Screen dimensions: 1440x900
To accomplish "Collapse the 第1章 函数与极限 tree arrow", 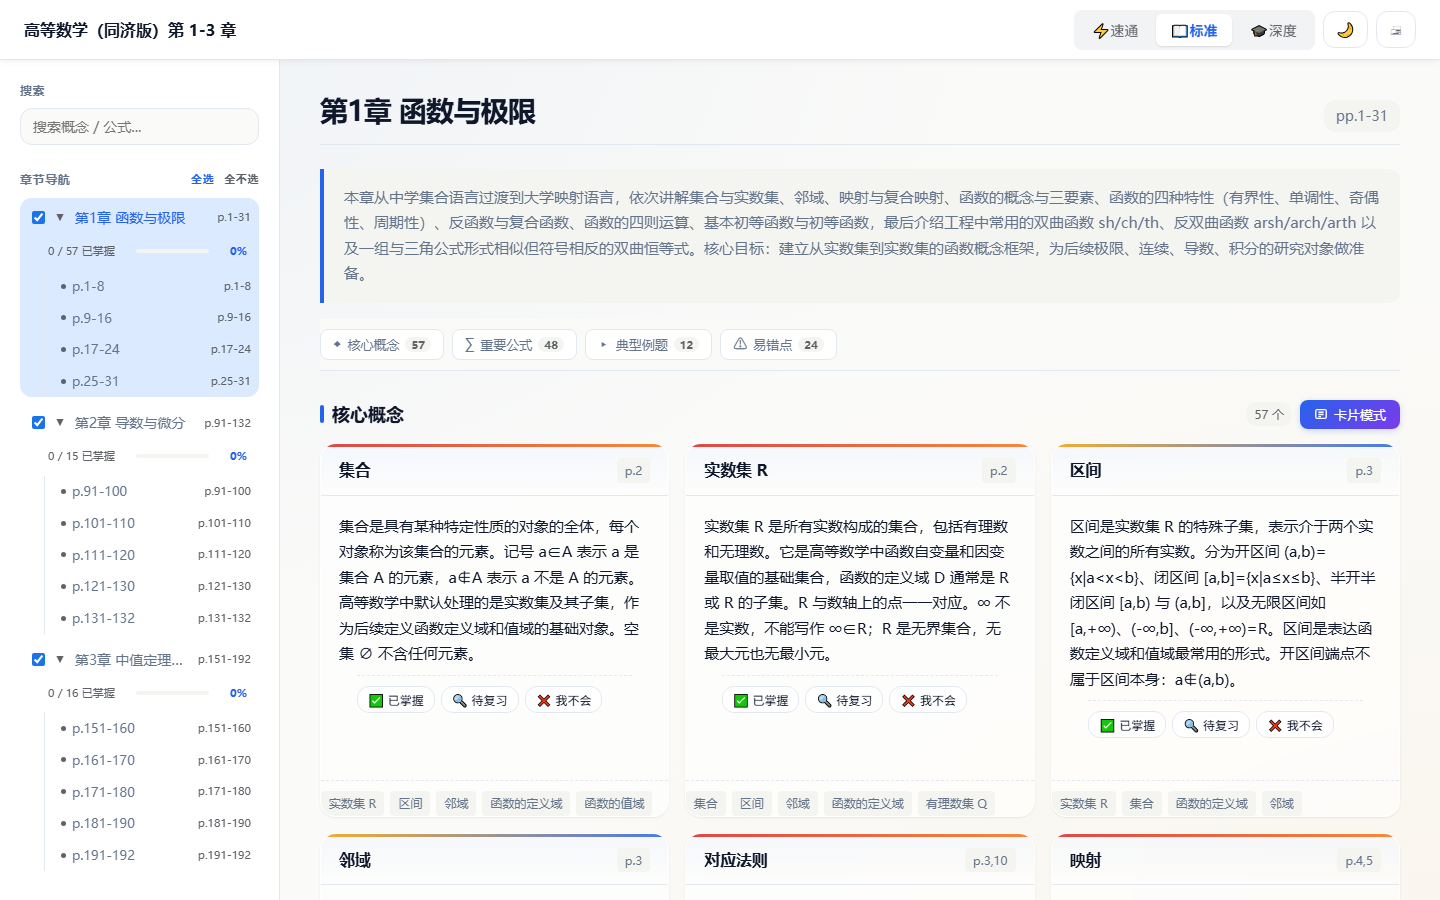I will [60, 218].
